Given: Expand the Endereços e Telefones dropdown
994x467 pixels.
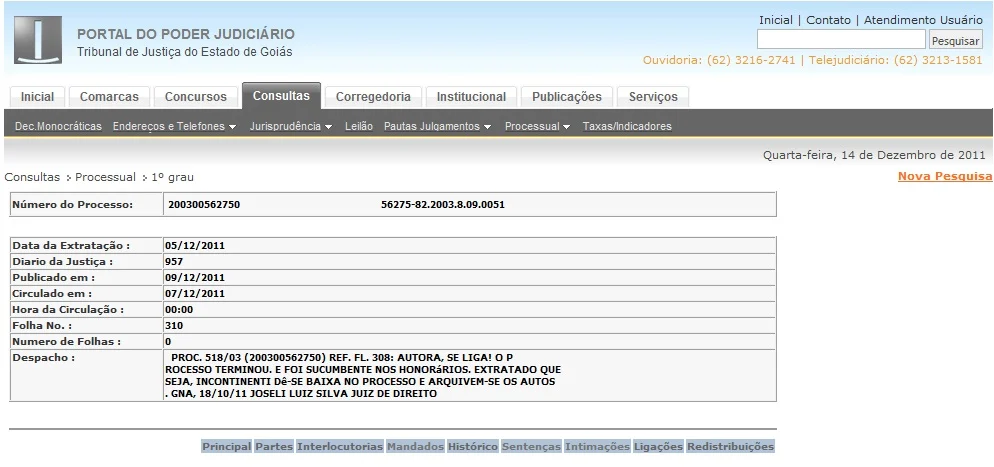Looking at the screenshot, I should pyautogui.click(x=174, y=127).
